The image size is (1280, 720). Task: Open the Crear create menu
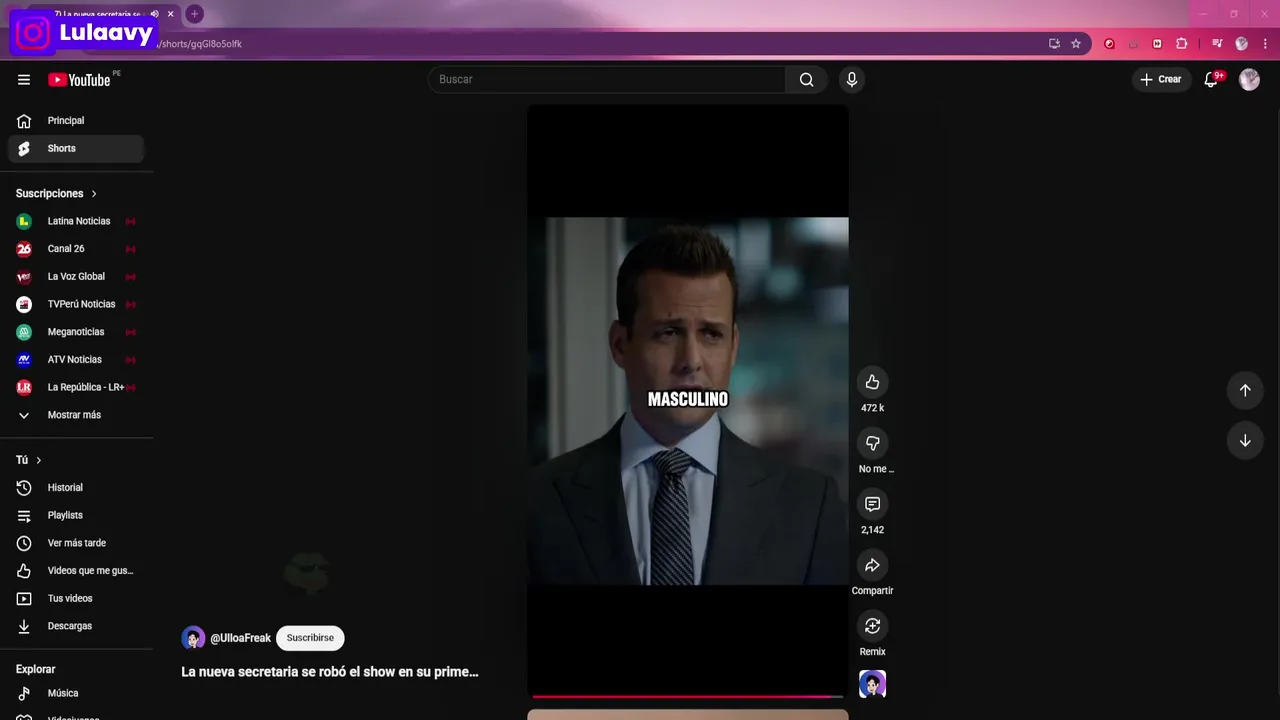click(1160, 80)
